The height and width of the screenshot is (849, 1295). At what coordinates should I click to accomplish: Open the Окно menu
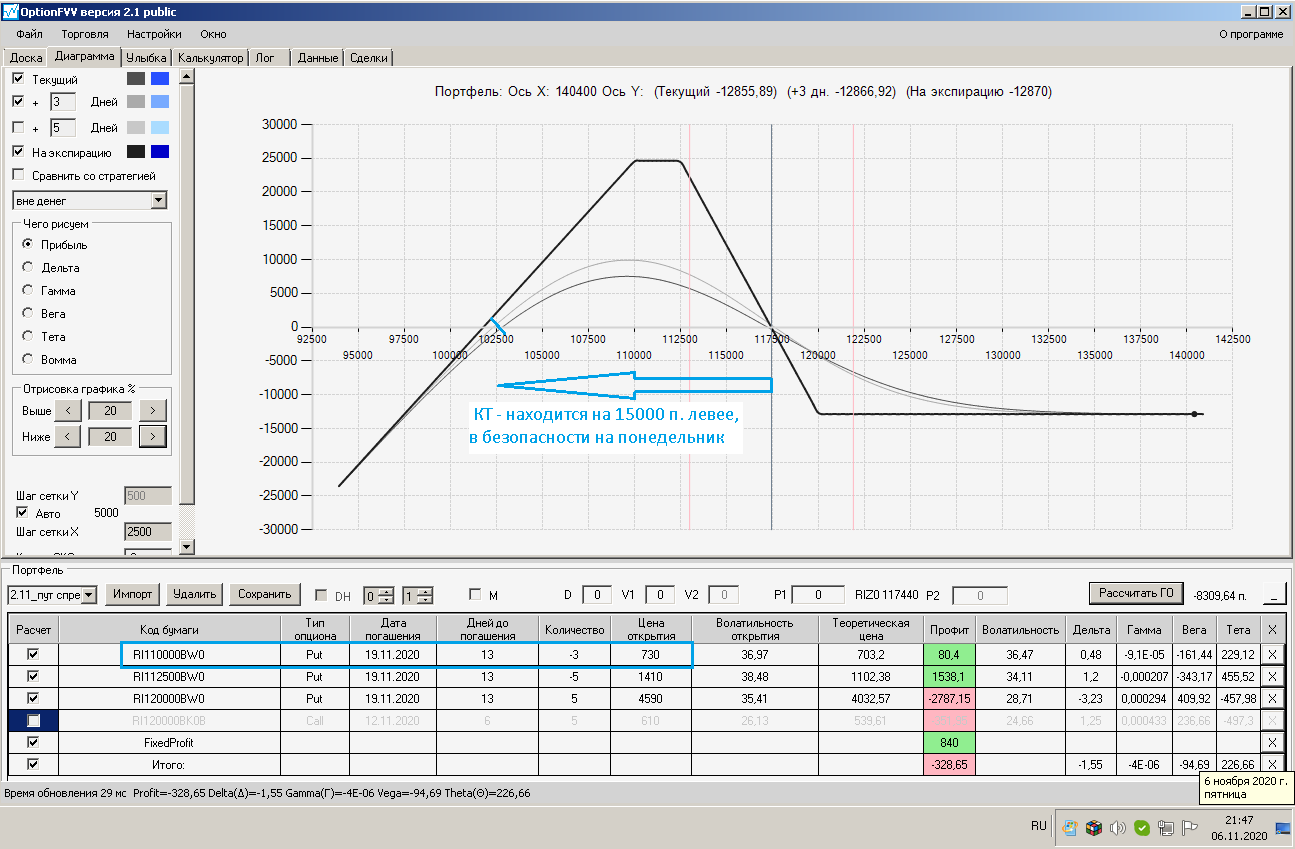click(x=213, y=34)
